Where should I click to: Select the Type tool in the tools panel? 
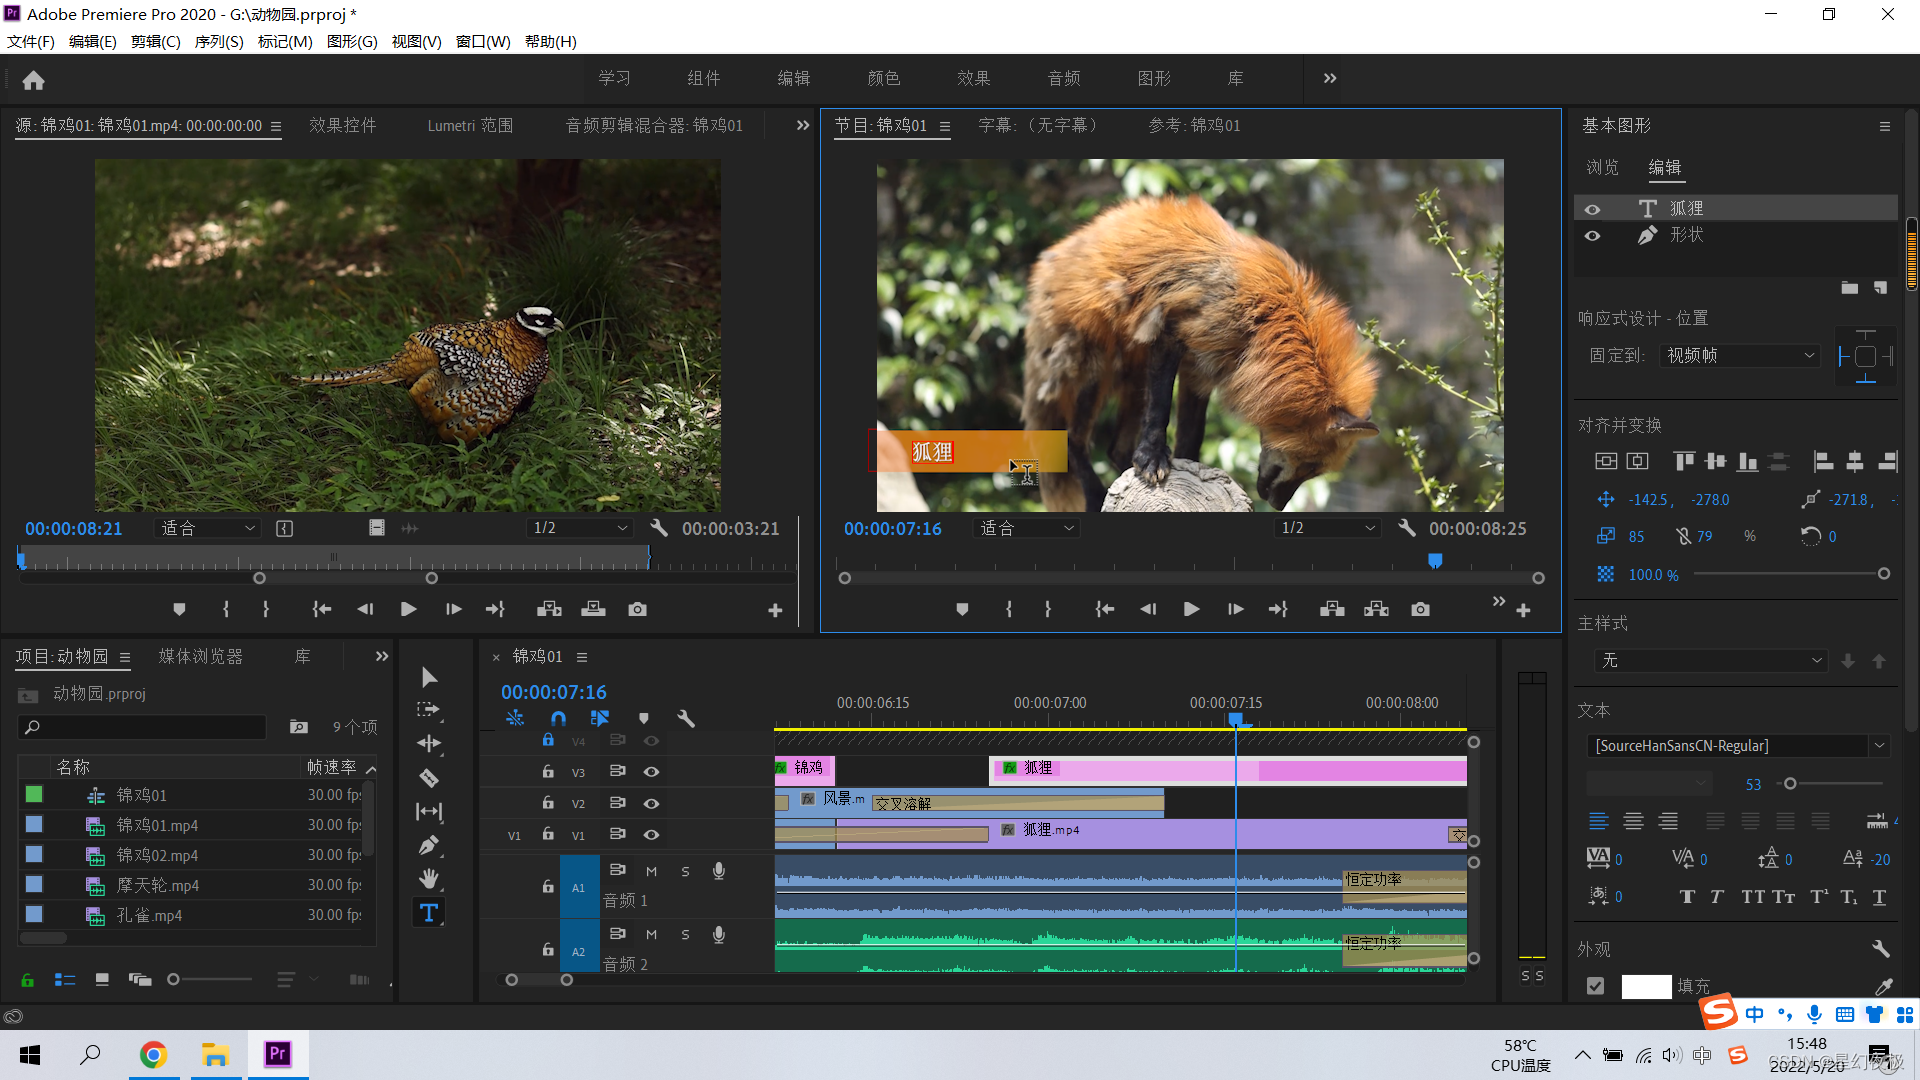coord(429,912)
